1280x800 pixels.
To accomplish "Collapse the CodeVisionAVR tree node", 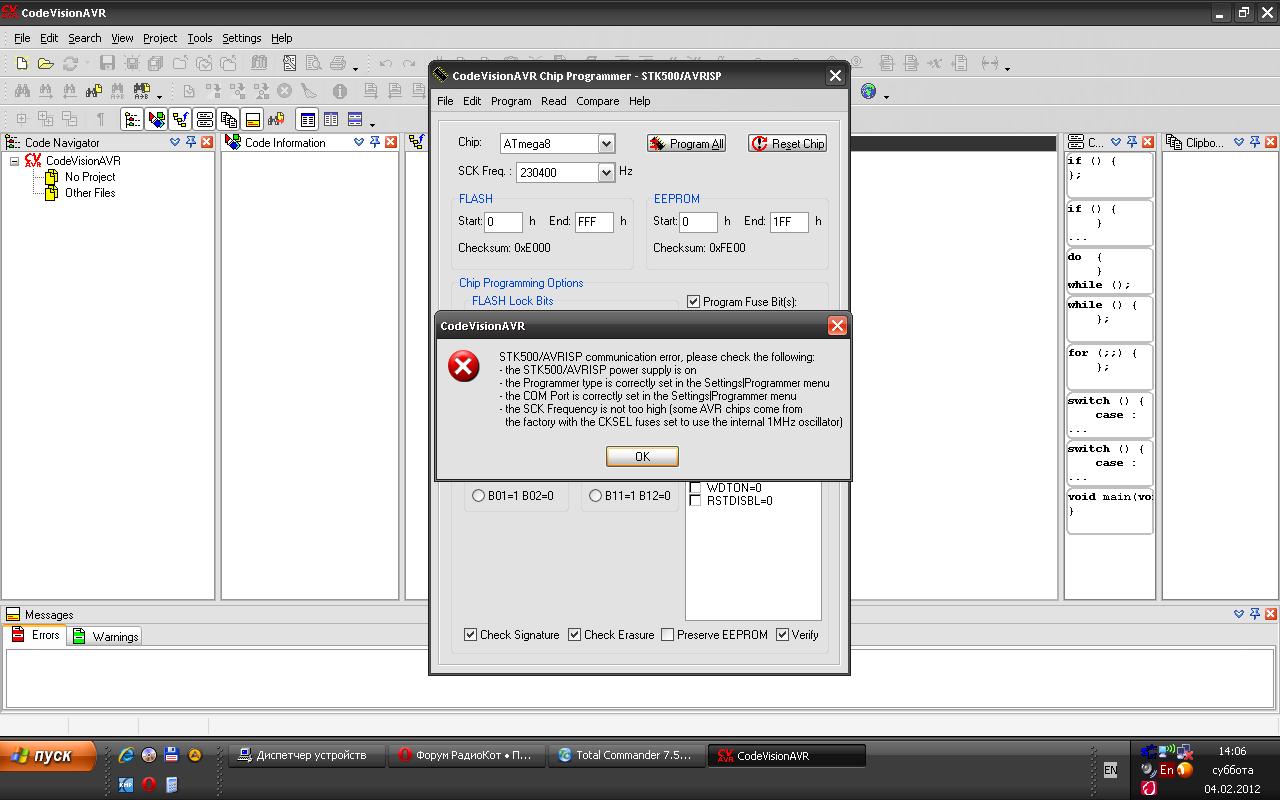I will [14, 161].
